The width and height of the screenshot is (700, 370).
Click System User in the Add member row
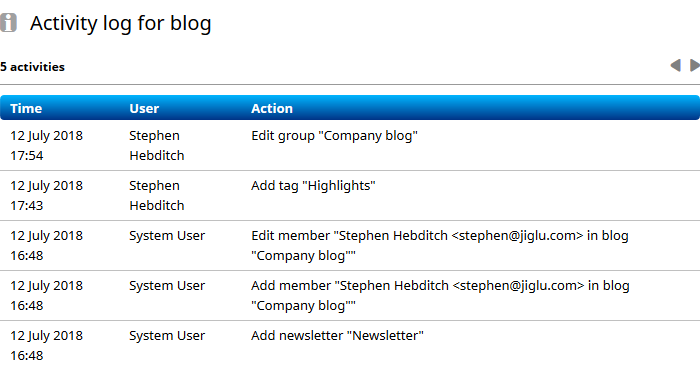click(167, 286)
